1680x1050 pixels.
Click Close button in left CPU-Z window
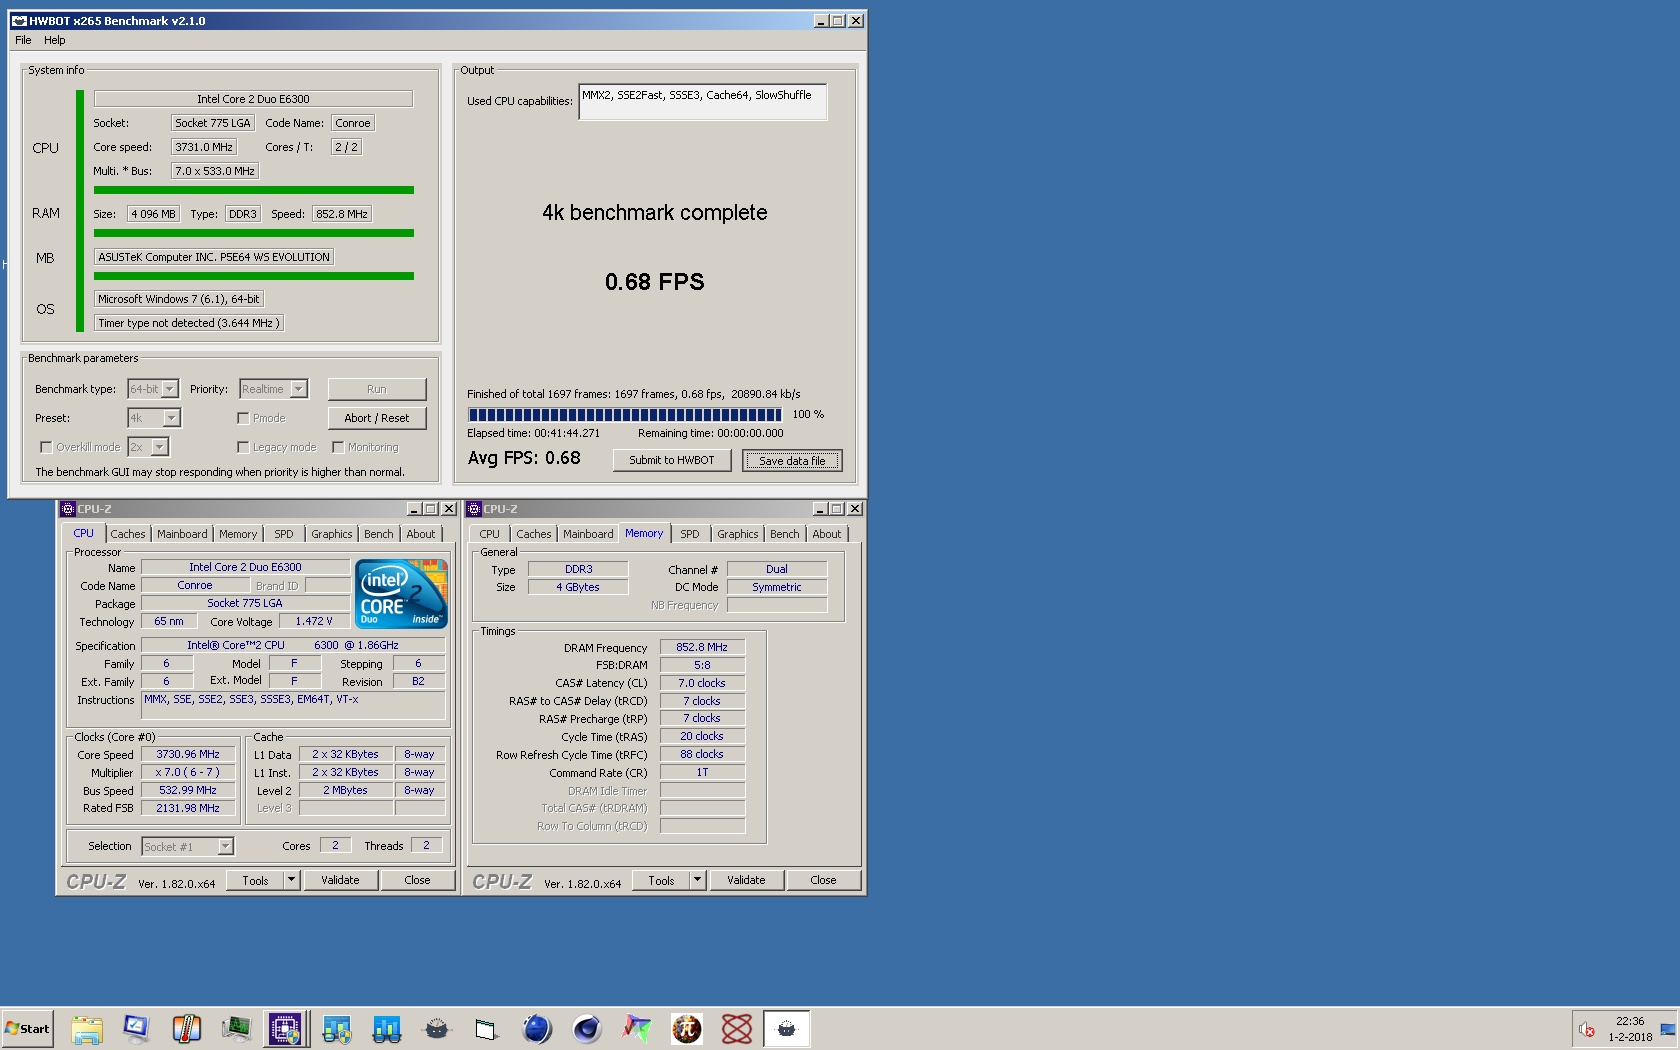point(418,880)
